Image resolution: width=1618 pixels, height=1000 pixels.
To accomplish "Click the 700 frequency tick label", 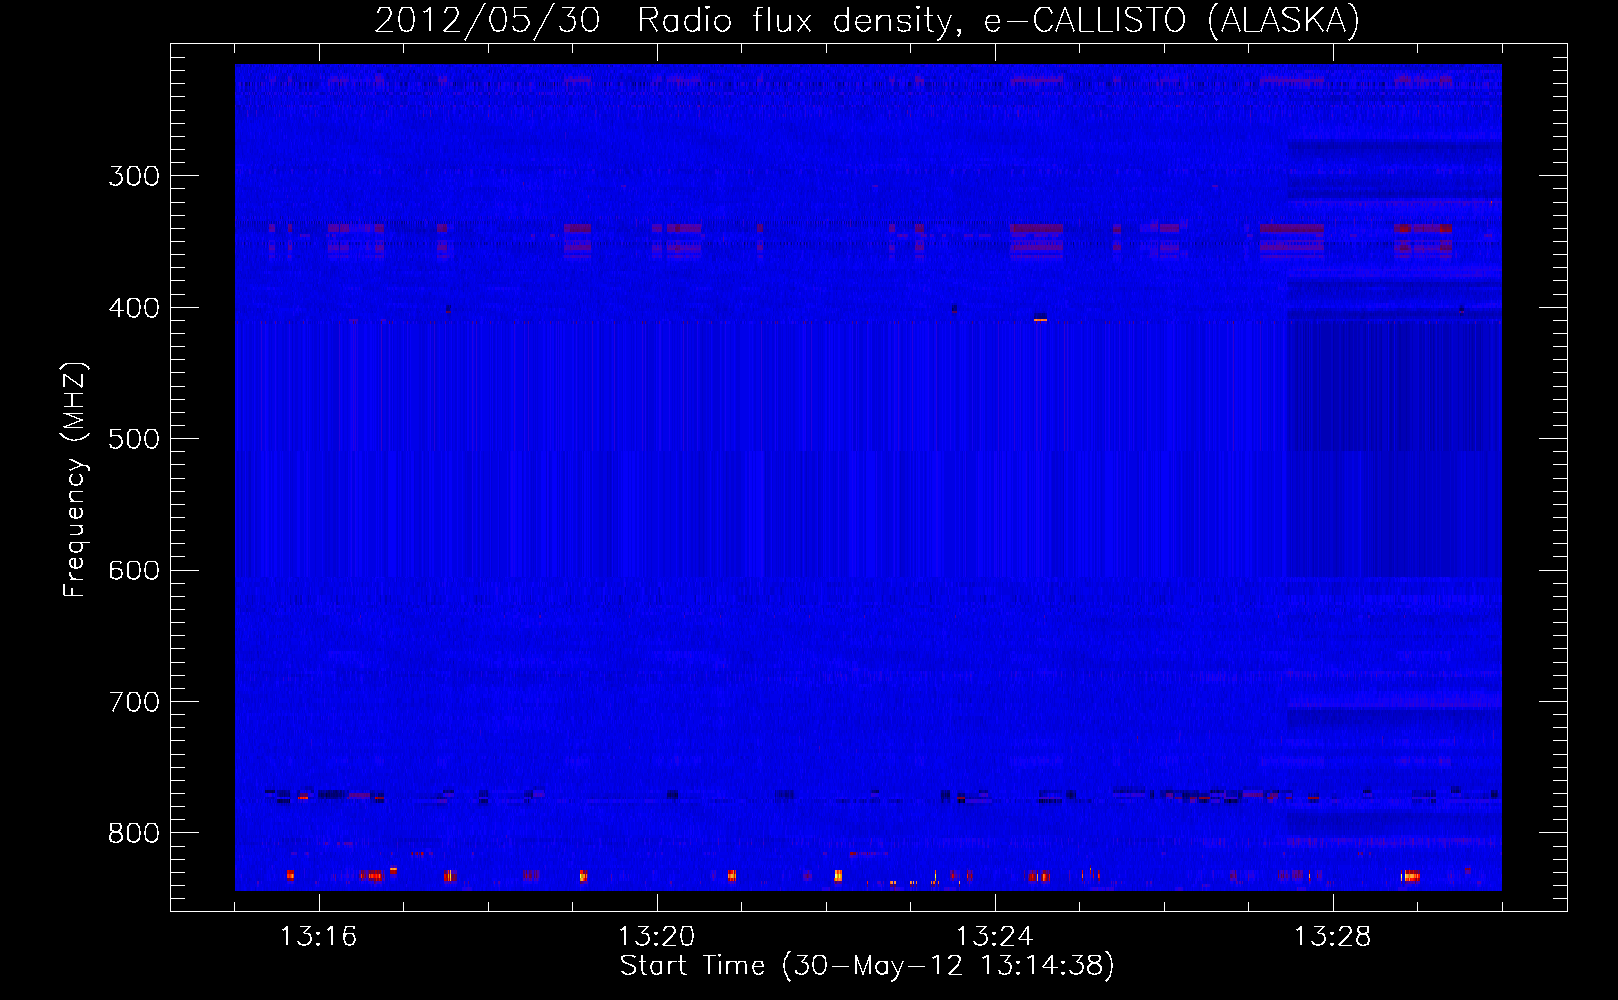I will click(x=134, y=702).
